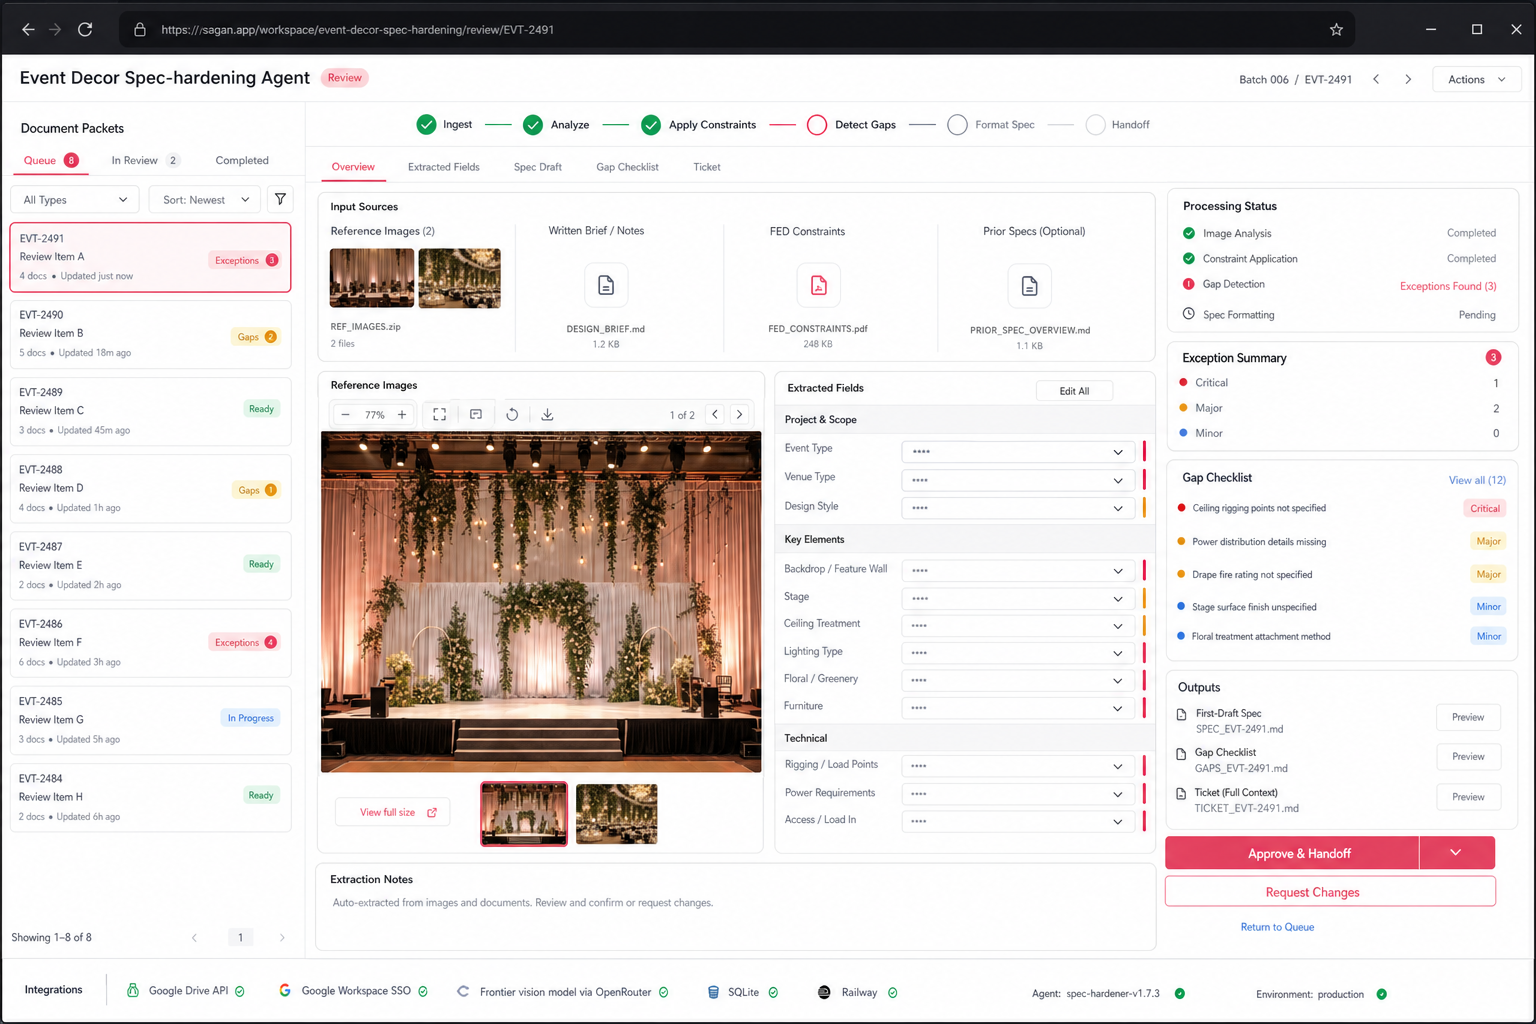Open the Actions dropdown menu

(x=1477, y=79)
